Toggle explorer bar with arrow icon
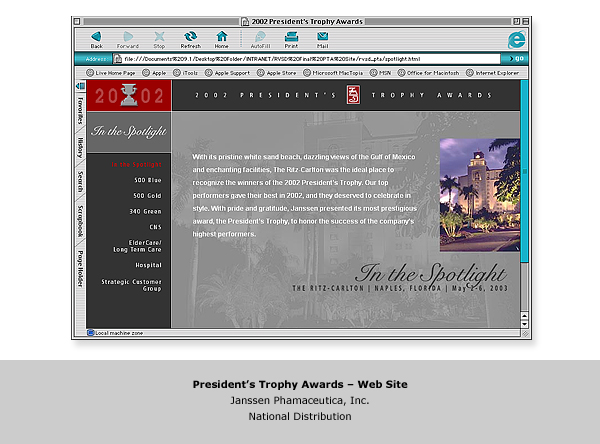The height and width of the screenshot is (444, 600). click(80, 86)
